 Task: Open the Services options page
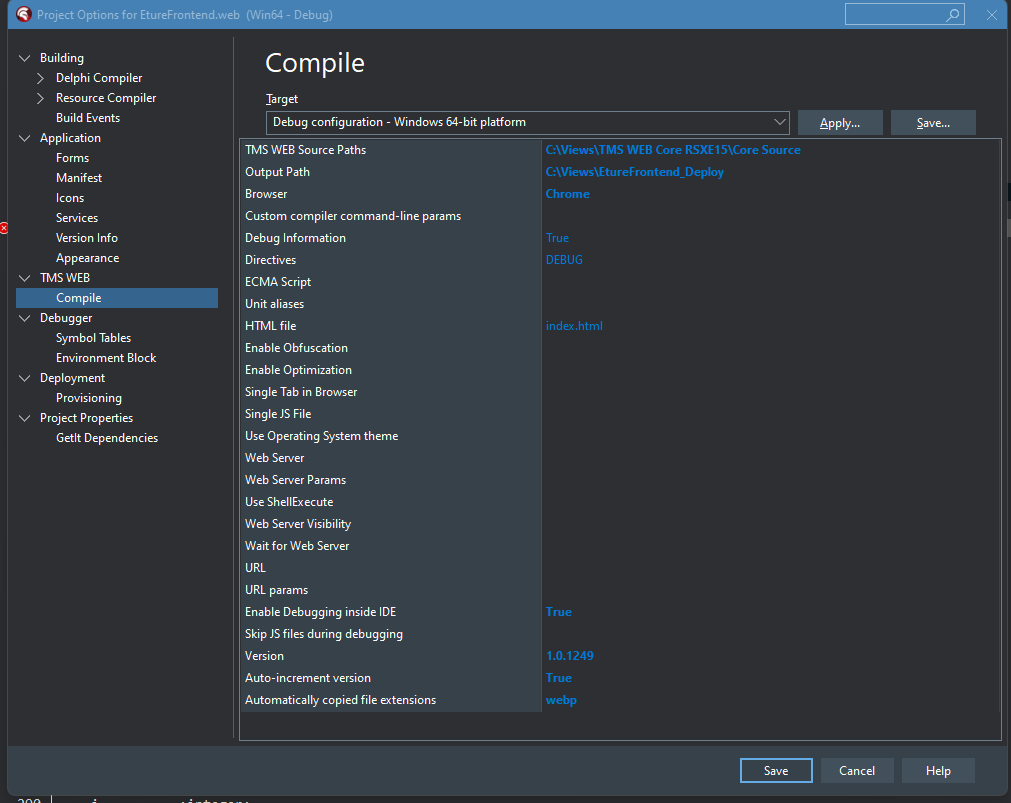(x=77, y=218)
